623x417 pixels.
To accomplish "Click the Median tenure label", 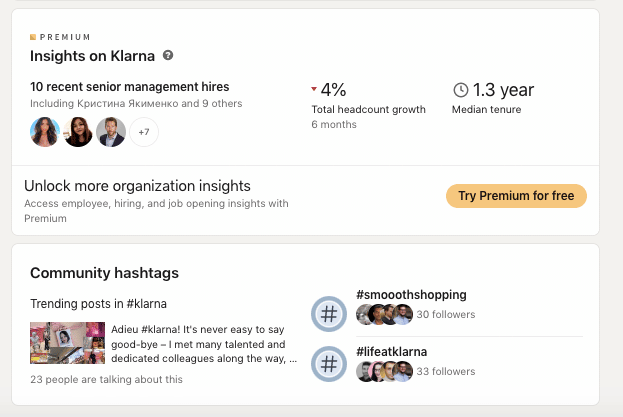I will (x=486, y=109).
